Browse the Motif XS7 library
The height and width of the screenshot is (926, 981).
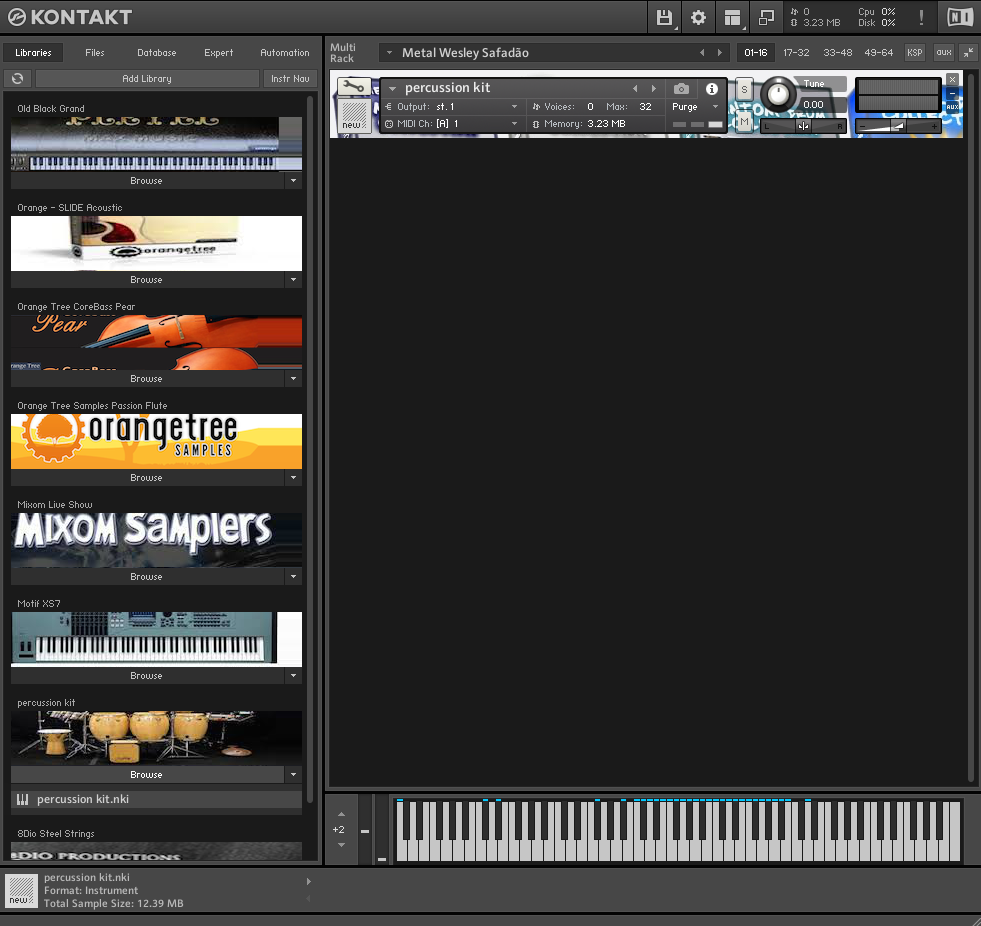147,676
